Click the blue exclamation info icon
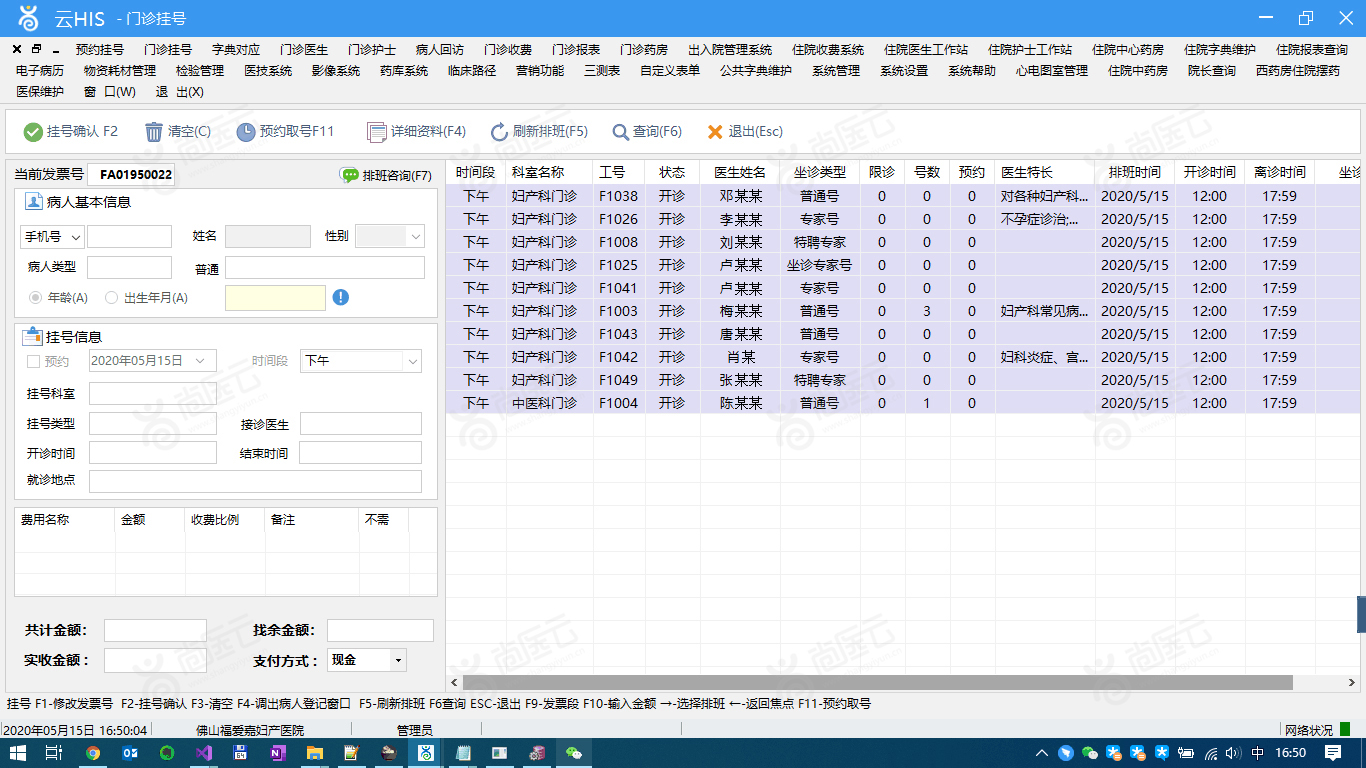 341,297
